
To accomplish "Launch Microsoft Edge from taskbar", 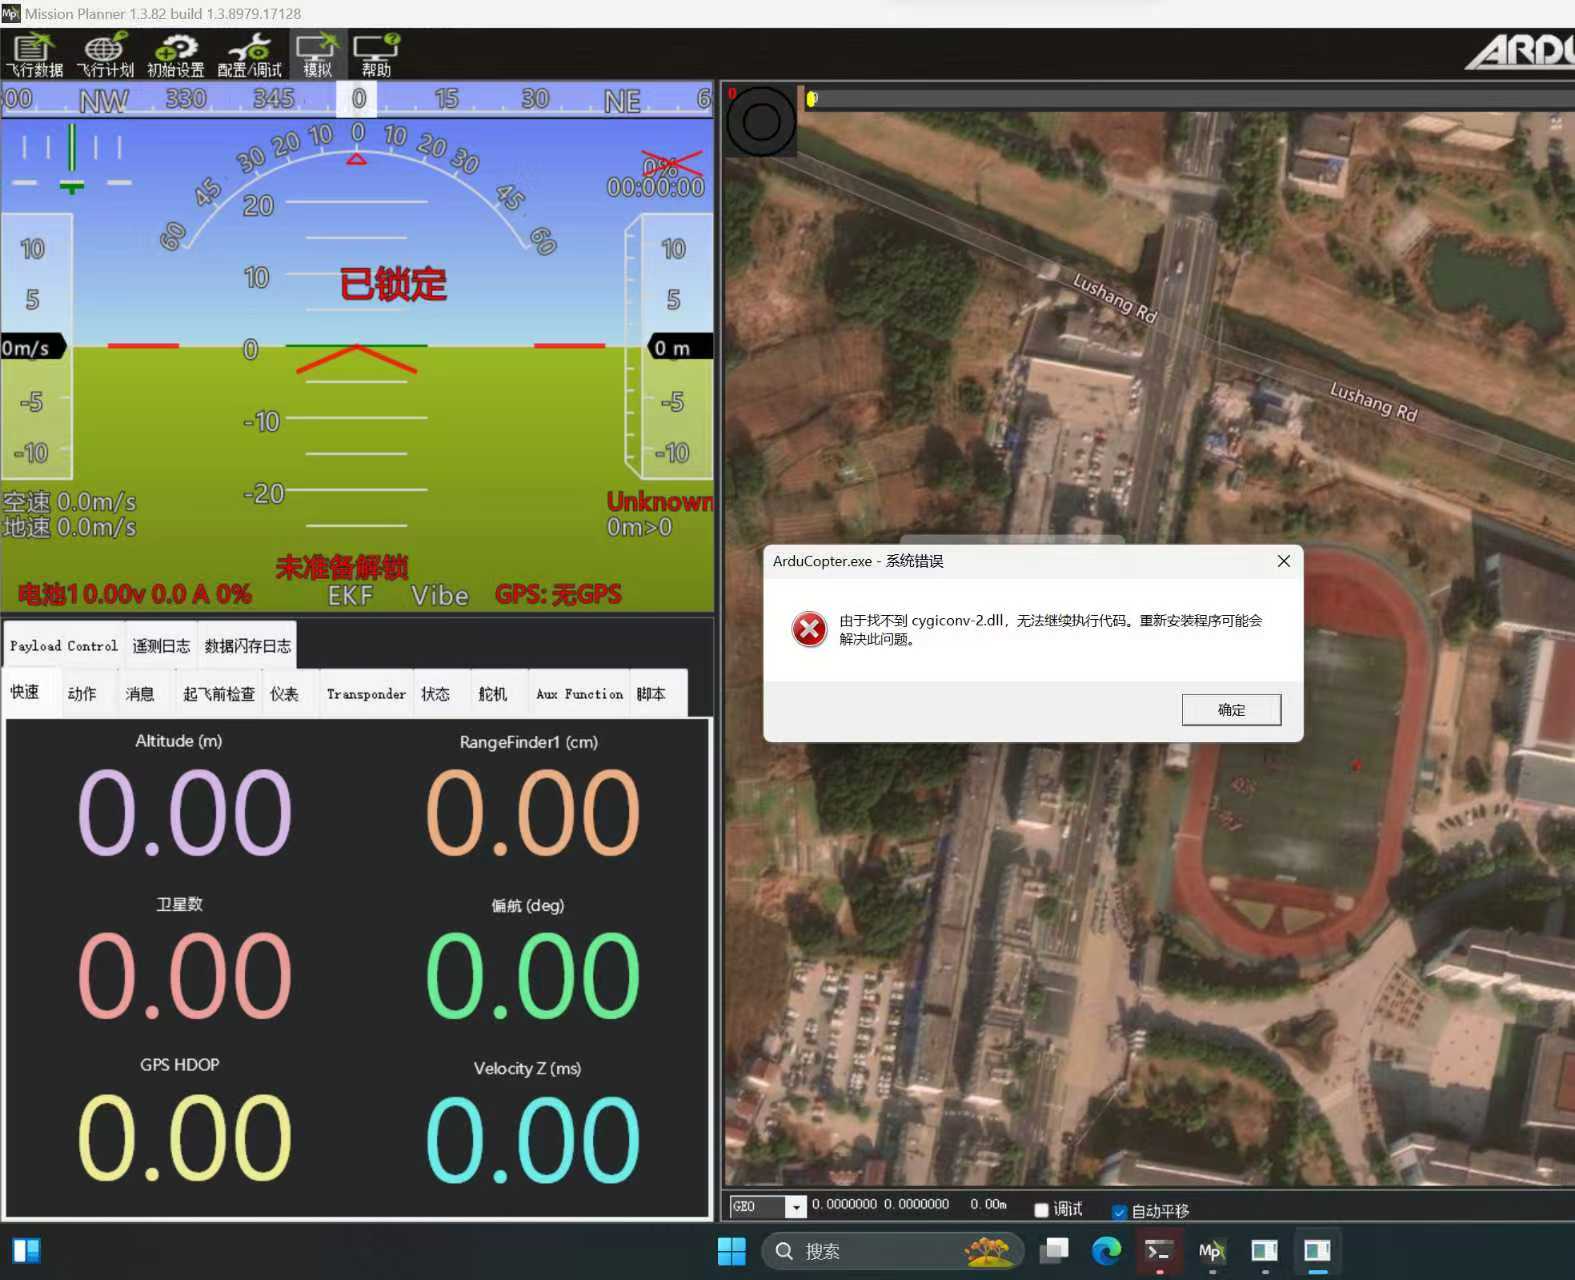I will click(x=1106, y=1251).
